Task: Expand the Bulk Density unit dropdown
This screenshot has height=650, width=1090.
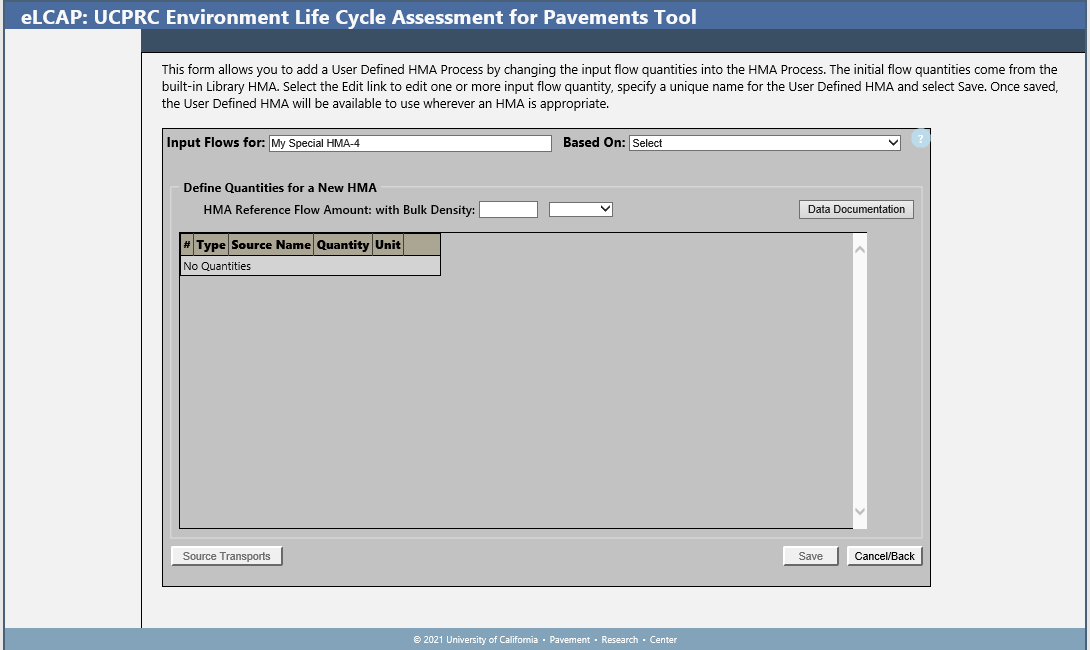Action: (x=581, y=209)
